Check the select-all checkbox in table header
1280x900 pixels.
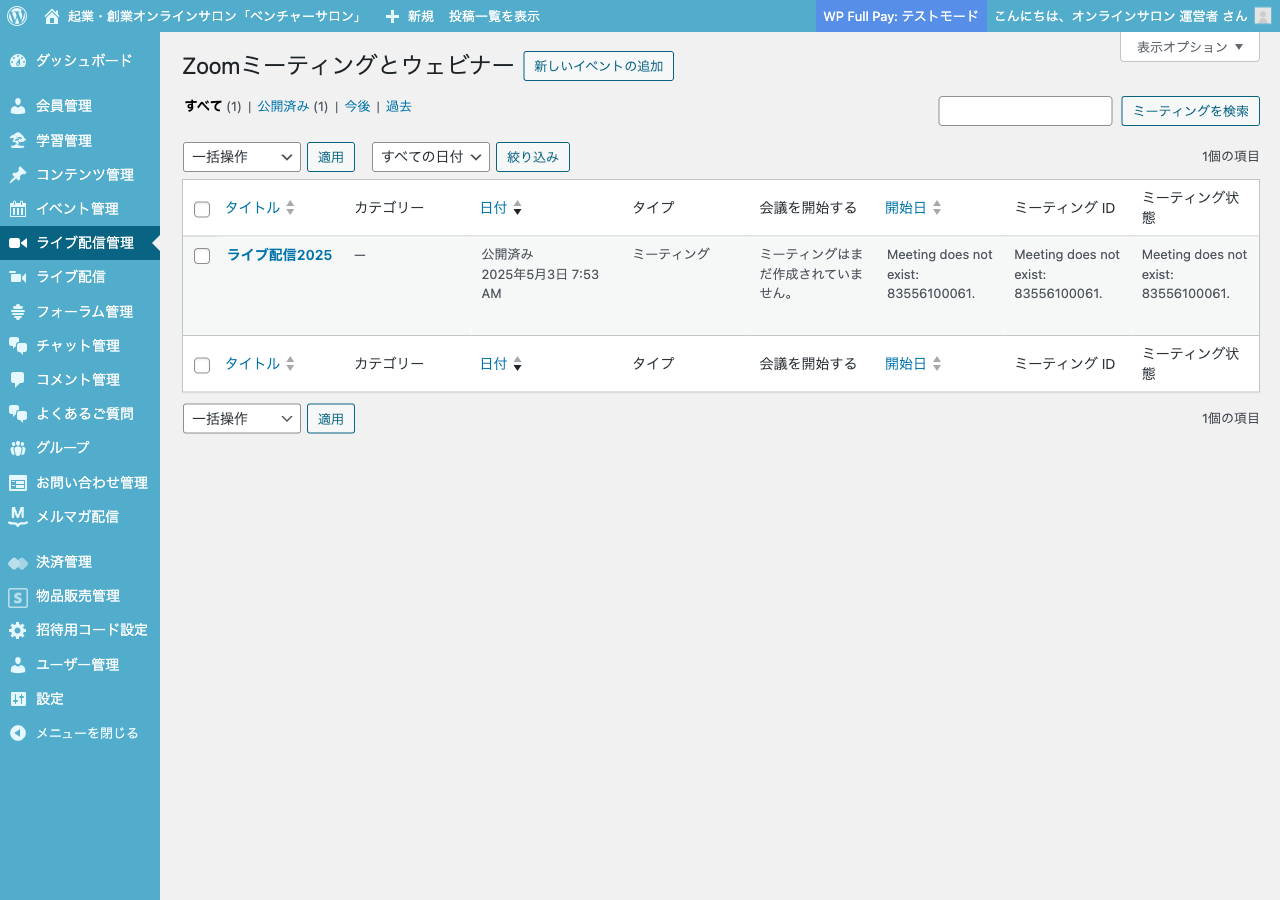tap(202, 209)
